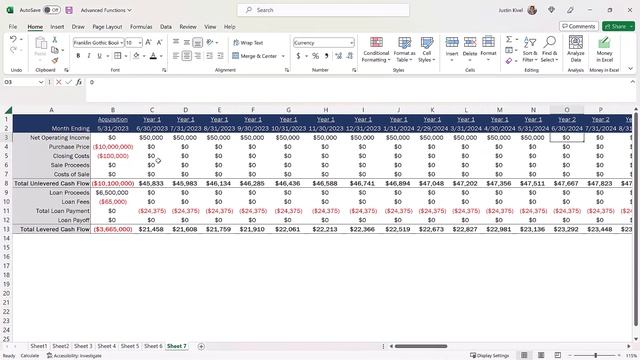Screen dimensions: 640x360
Task: Select the Format Painter brush
Action: click(55, 60)
